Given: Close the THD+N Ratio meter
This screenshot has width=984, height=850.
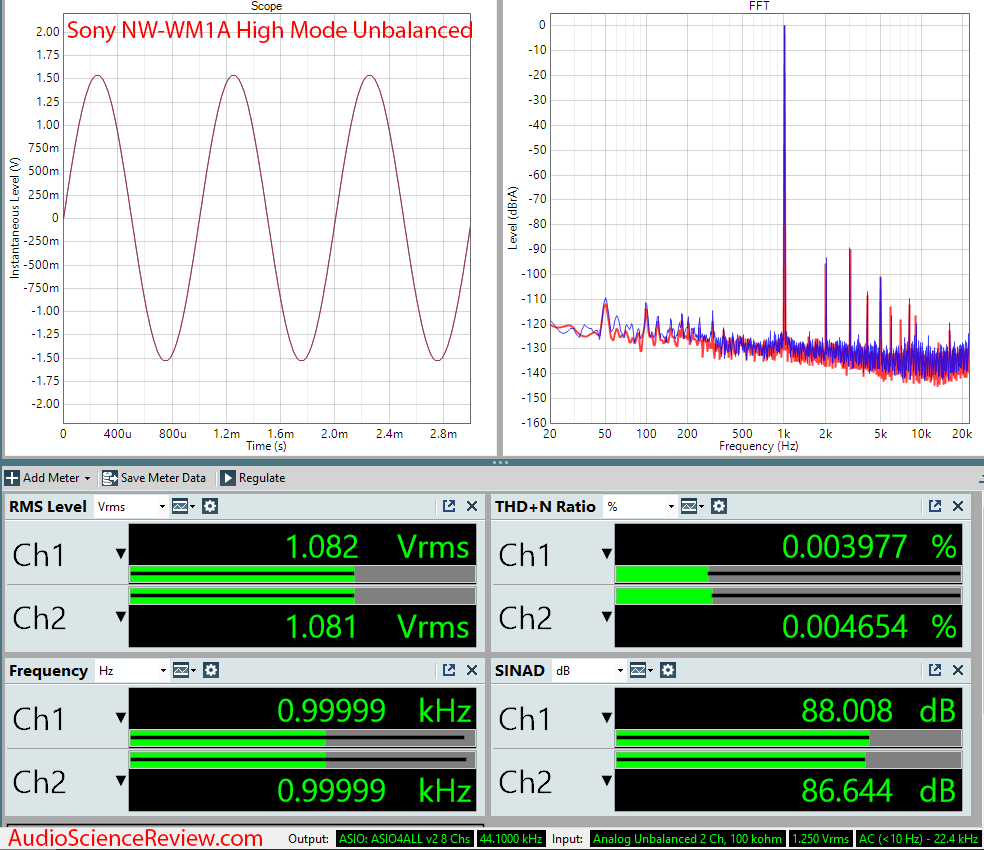Looking at the screenshot, I should (958, 506).
